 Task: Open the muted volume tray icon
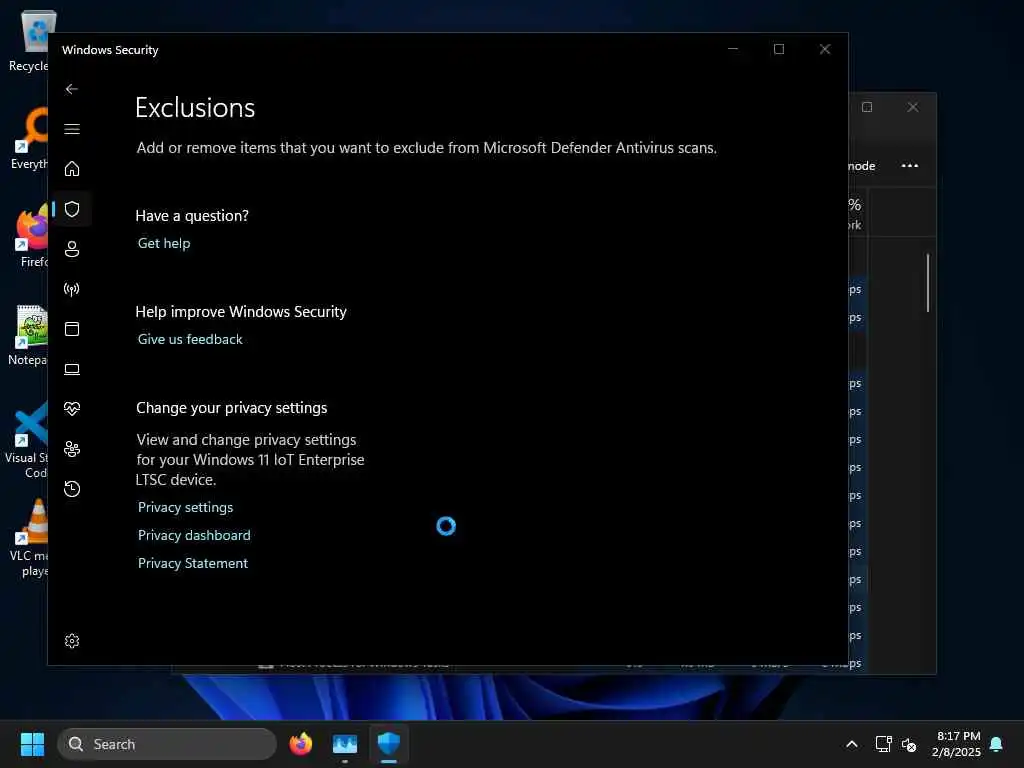click(x=909, y=744)
